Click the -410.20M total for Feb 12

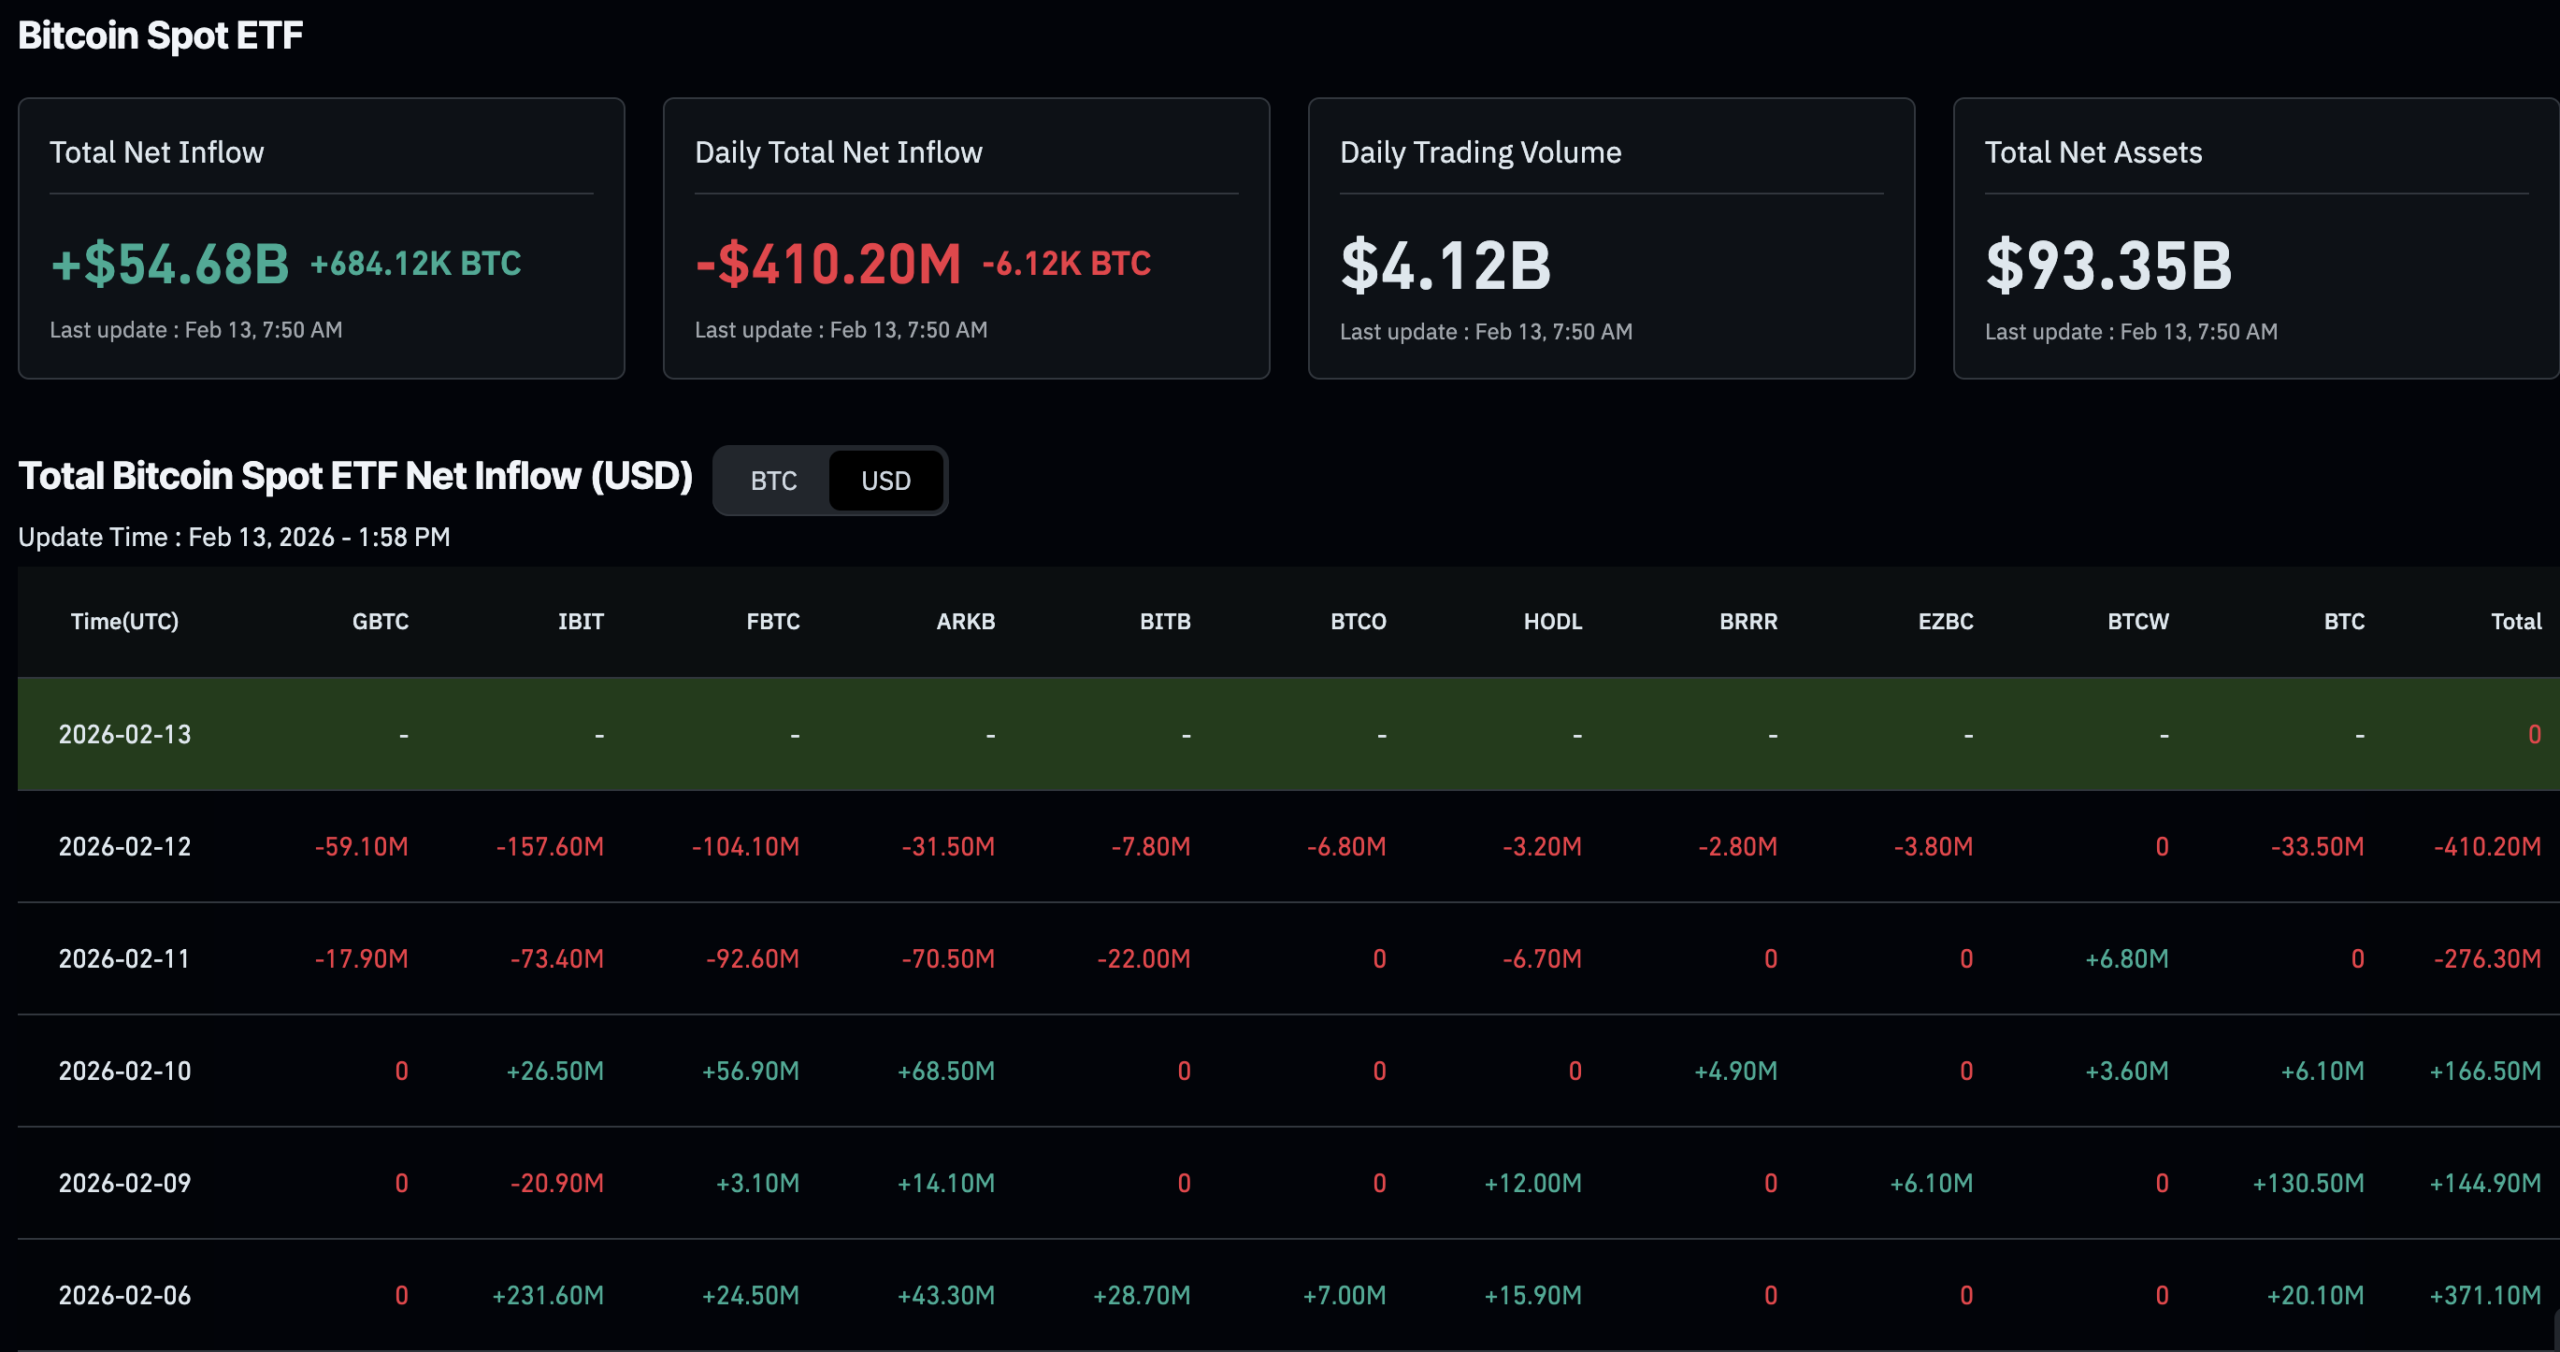(x=2487, y=846)
